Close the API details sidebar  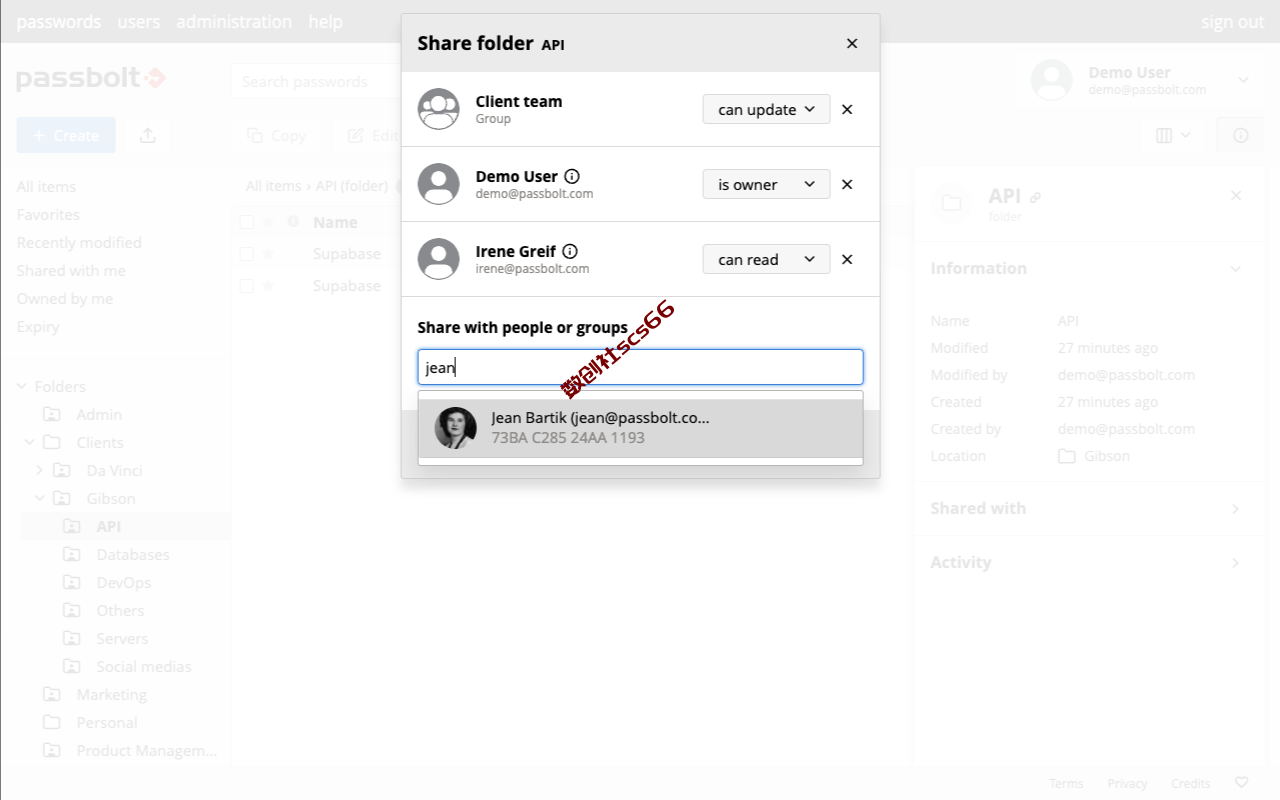[x=1236, y=195]
